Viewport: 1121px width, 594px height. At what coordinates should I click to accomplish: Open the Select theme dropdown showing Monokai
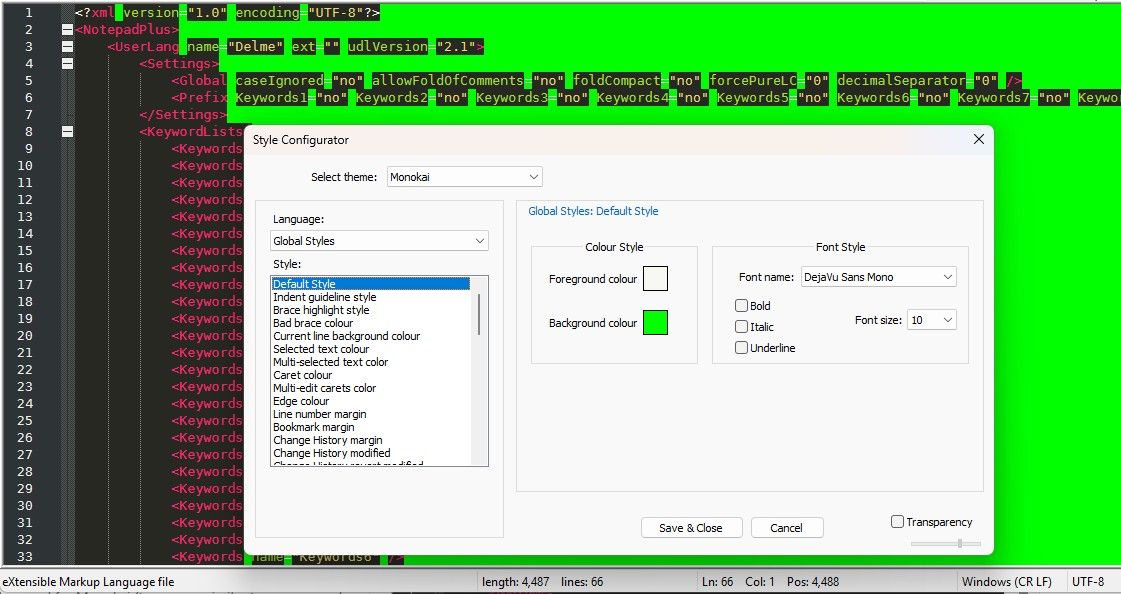465,177
